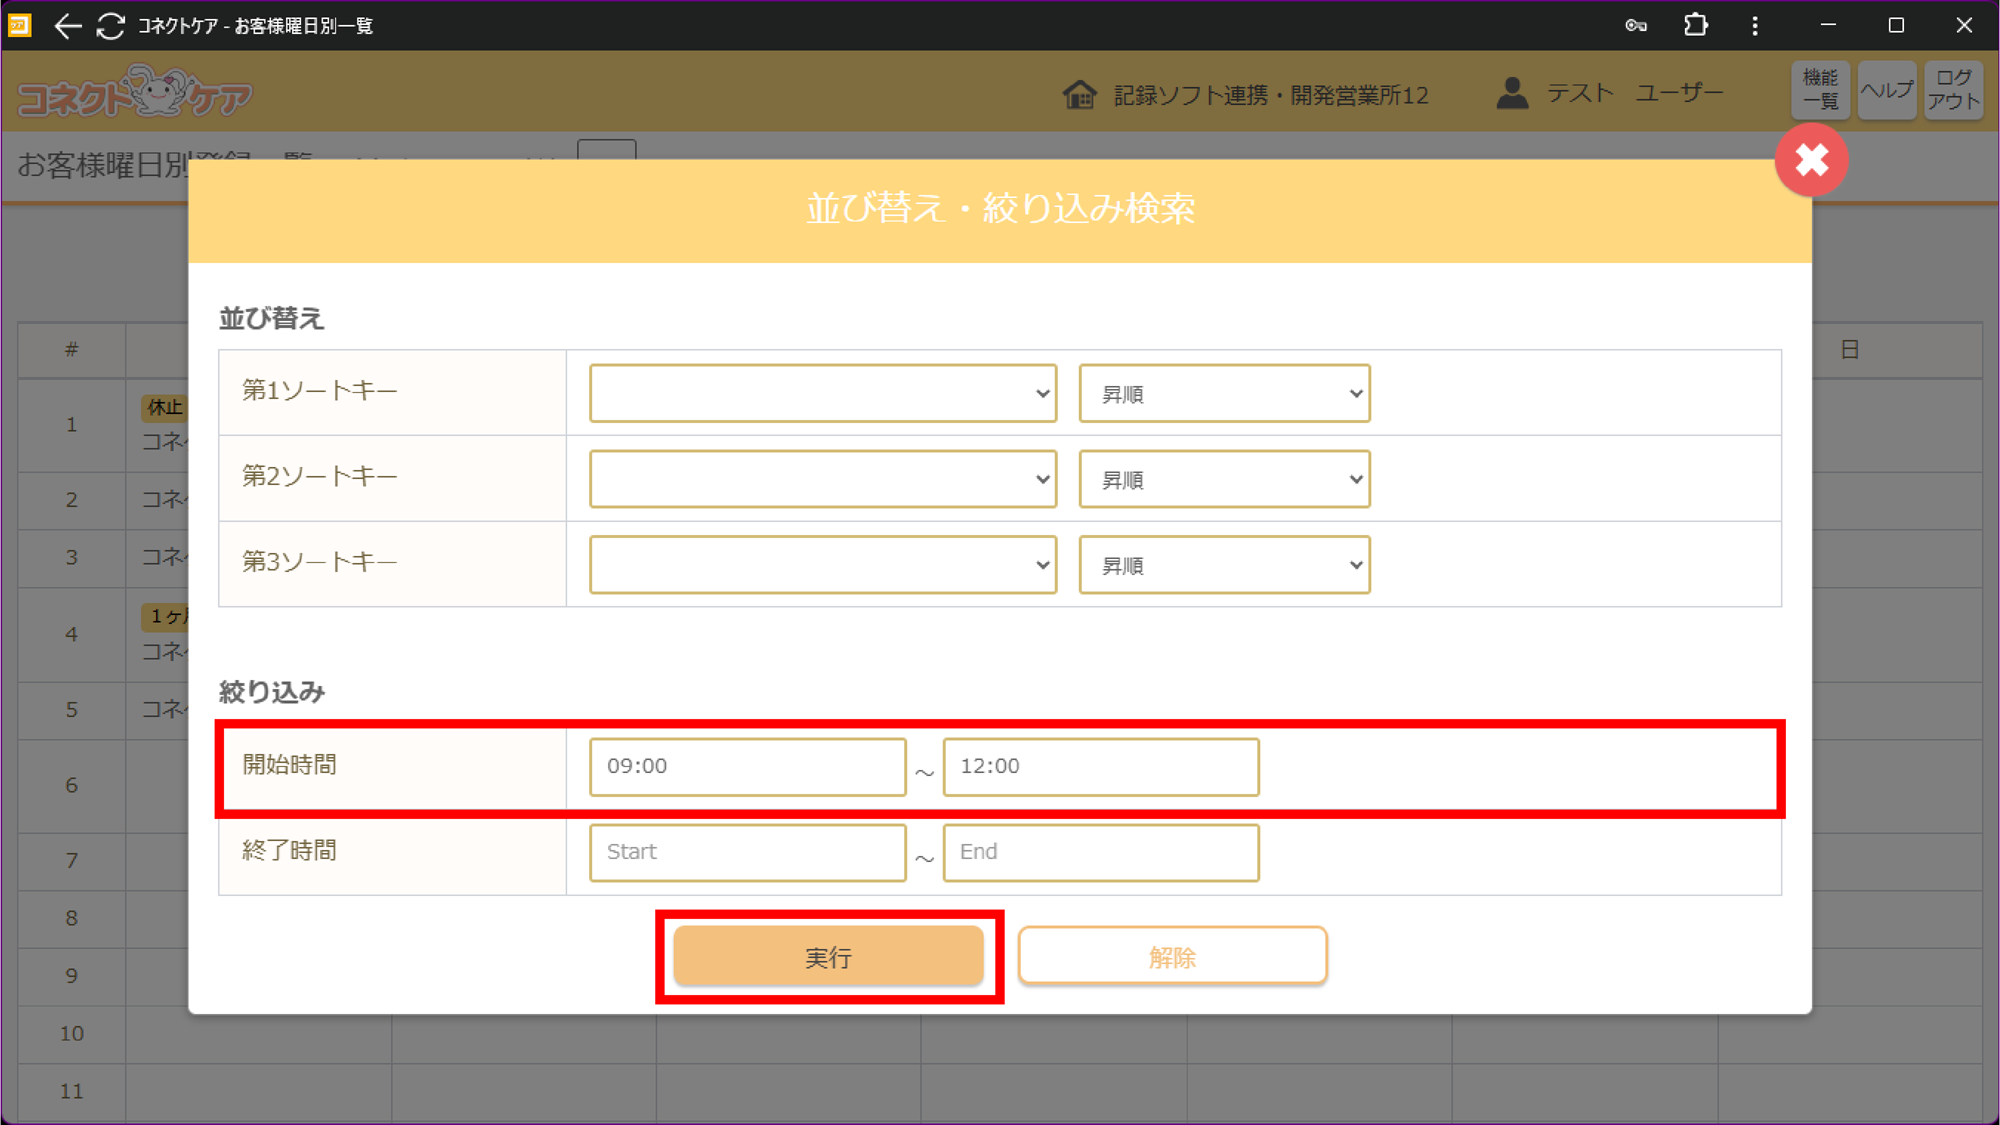Click the 開始時間 12:00 end field
The width and height of the screenshot is (2000, 1125).
1100,767
